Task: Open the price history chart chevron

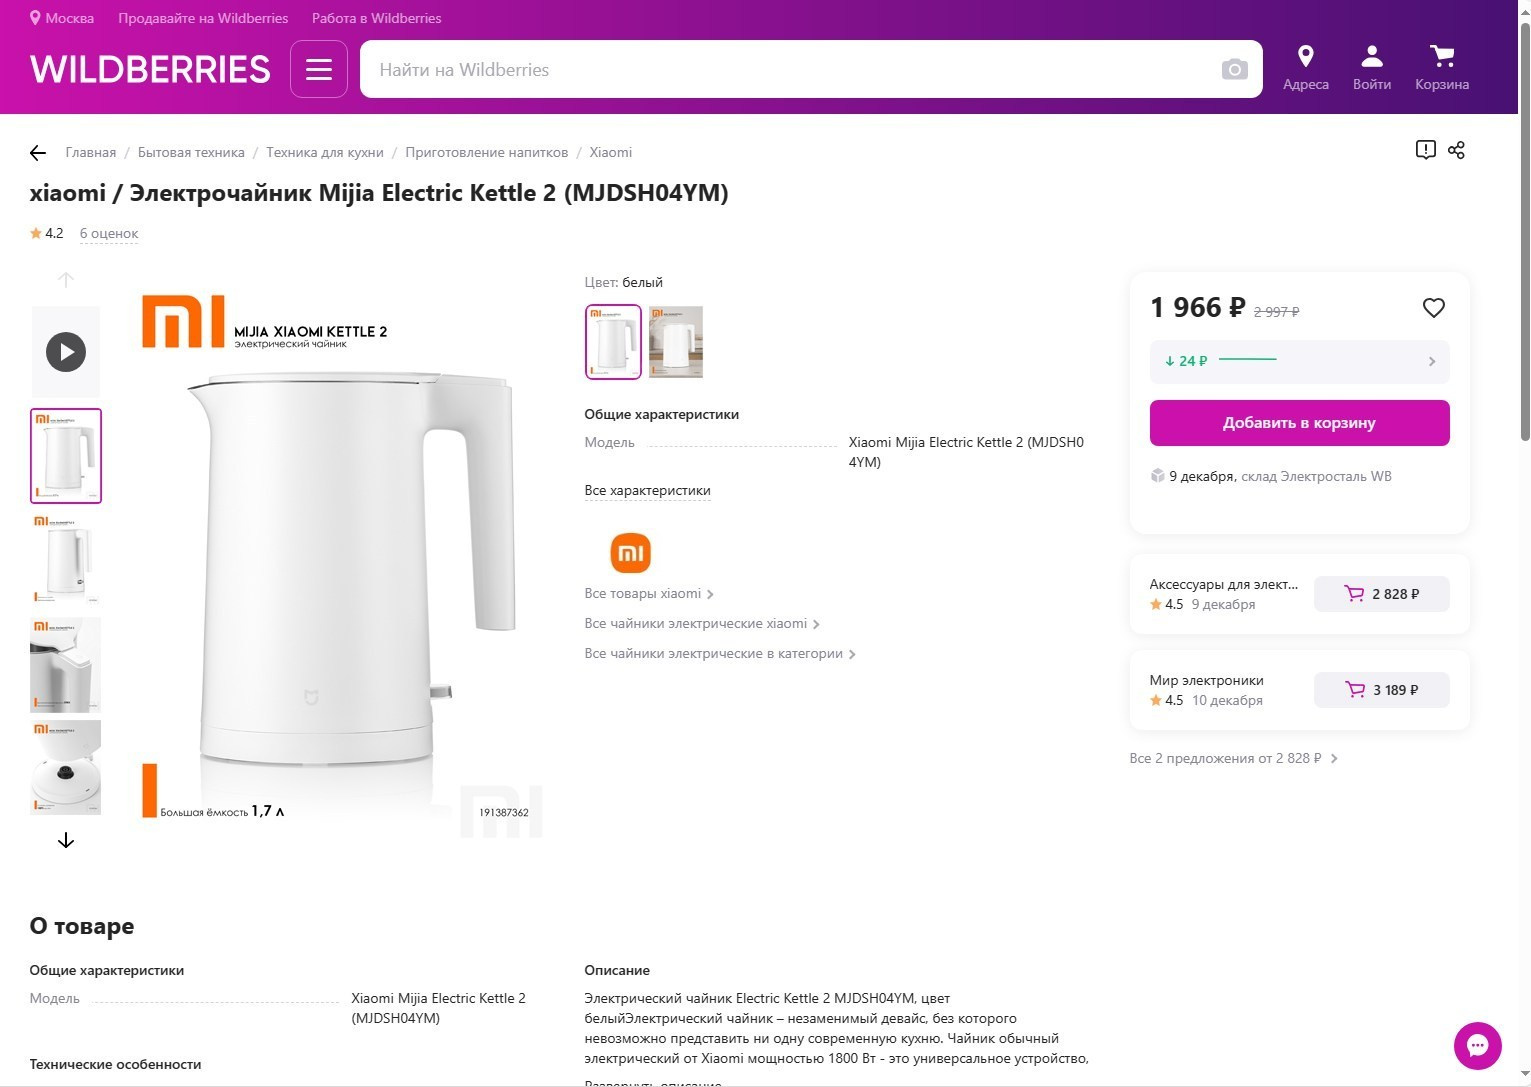Action: click(1433, 361)
